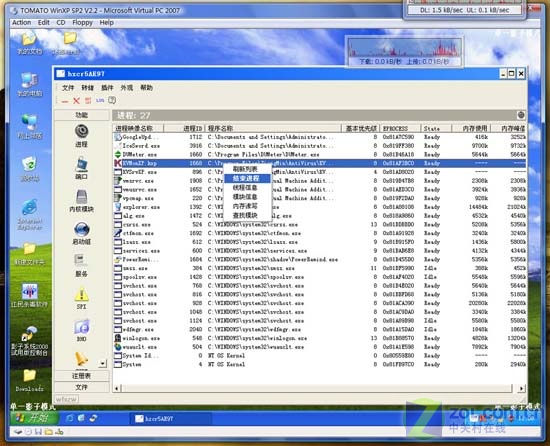Image resolution: width=550 pixels, height=446 pixels.
Task: Expand the 文件 section at sidebar bottom
Action: (82, 387)
